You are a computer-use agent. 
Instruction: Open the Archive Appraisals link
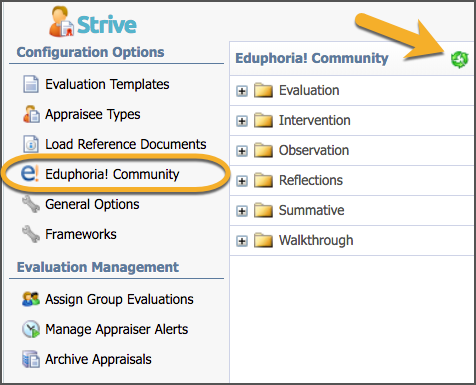point(98,359)
